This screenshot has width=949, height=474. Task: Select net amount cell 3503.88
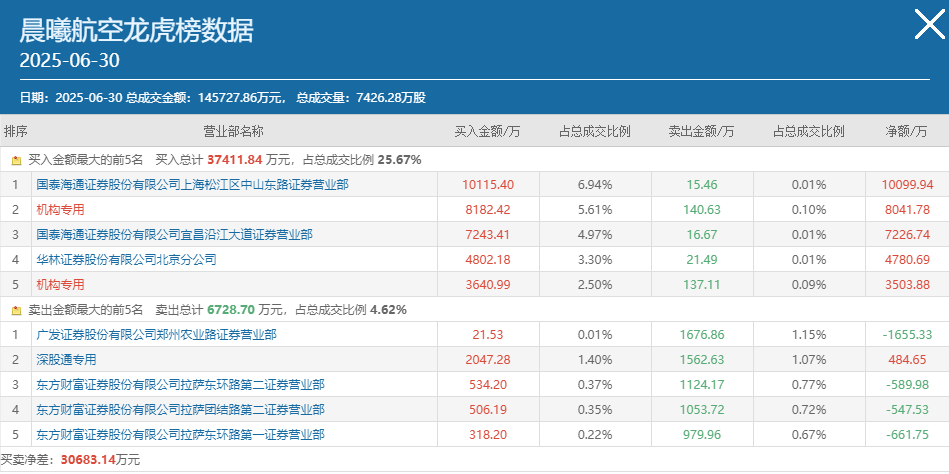(x=907, y=285)
